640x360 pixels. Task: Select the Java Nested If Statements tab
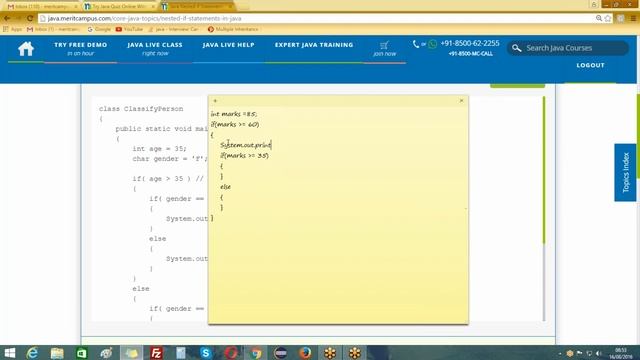(197, 7)
